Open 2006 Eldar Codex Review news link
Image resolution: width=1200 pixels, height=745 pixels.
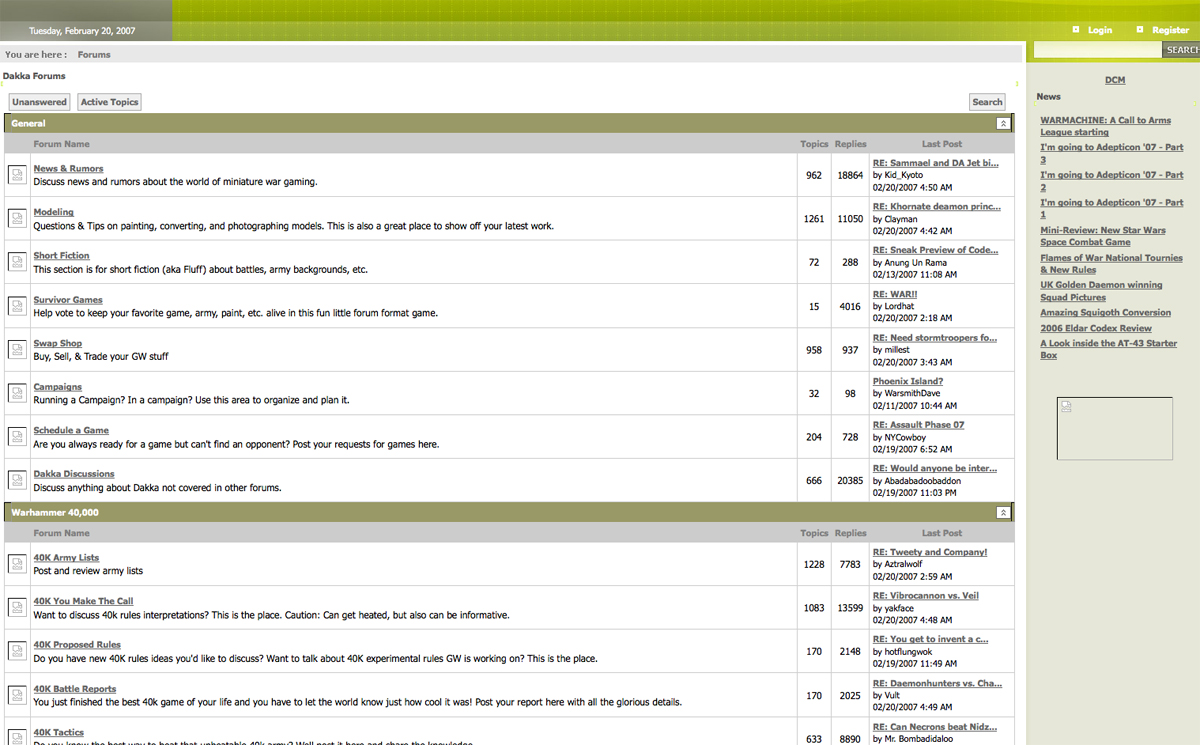pos(1095,328)
